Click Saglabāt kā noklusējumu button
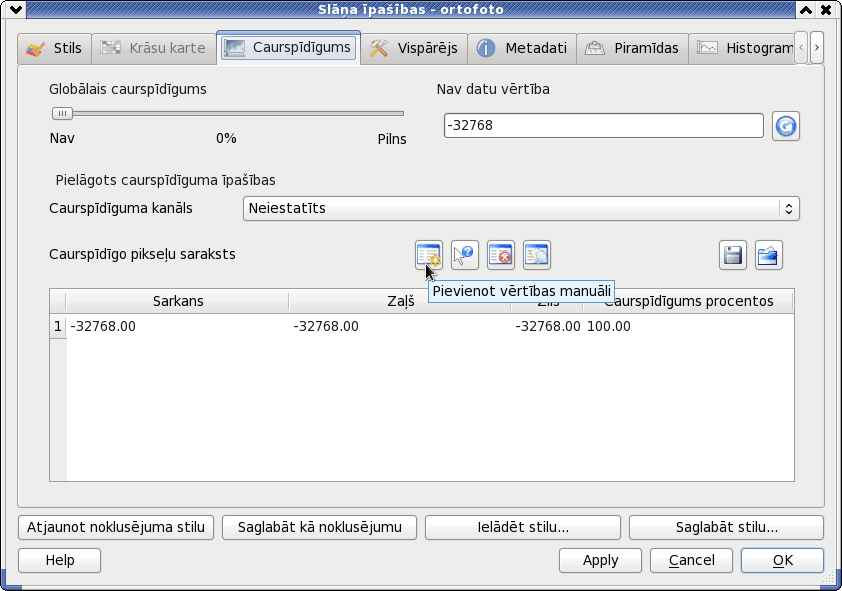 point(320,528)
